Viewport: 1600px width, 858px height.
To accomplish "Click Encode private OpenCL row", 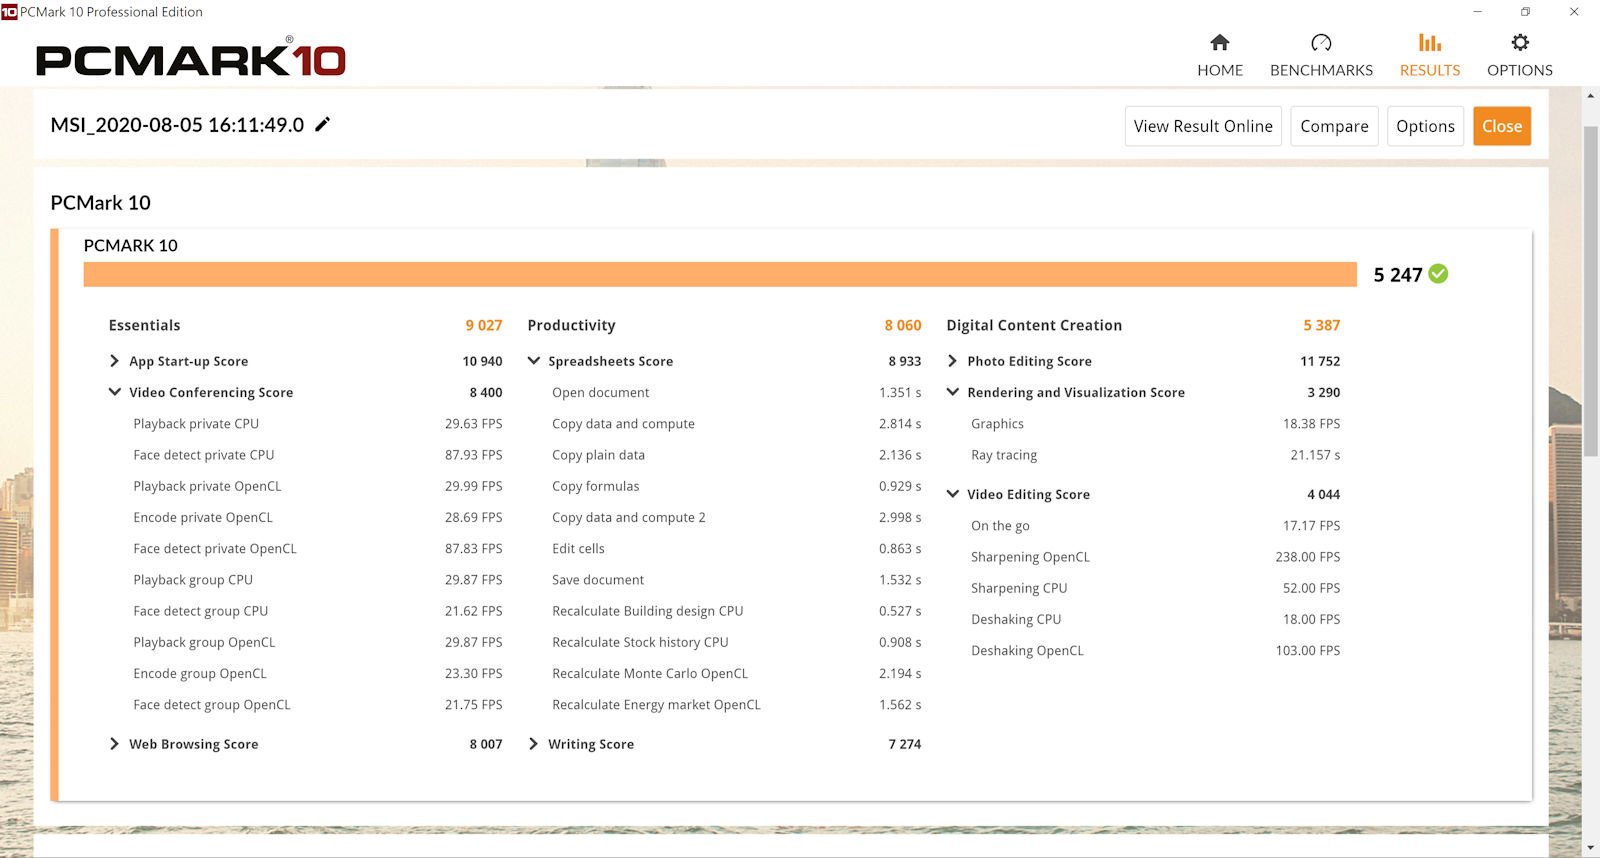I will pos(318,517).
